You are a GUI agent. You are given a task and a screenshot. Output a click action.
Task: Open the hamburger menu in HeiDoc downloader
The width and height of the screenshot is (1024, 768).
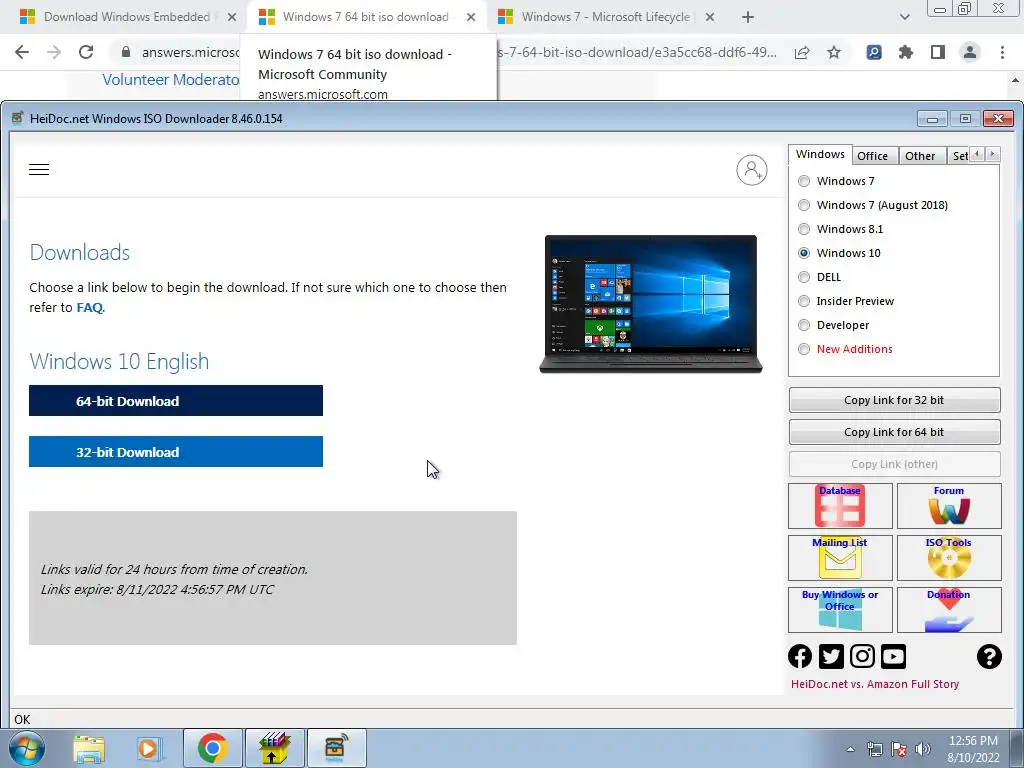pyautogui.click(x=39, y=170)
